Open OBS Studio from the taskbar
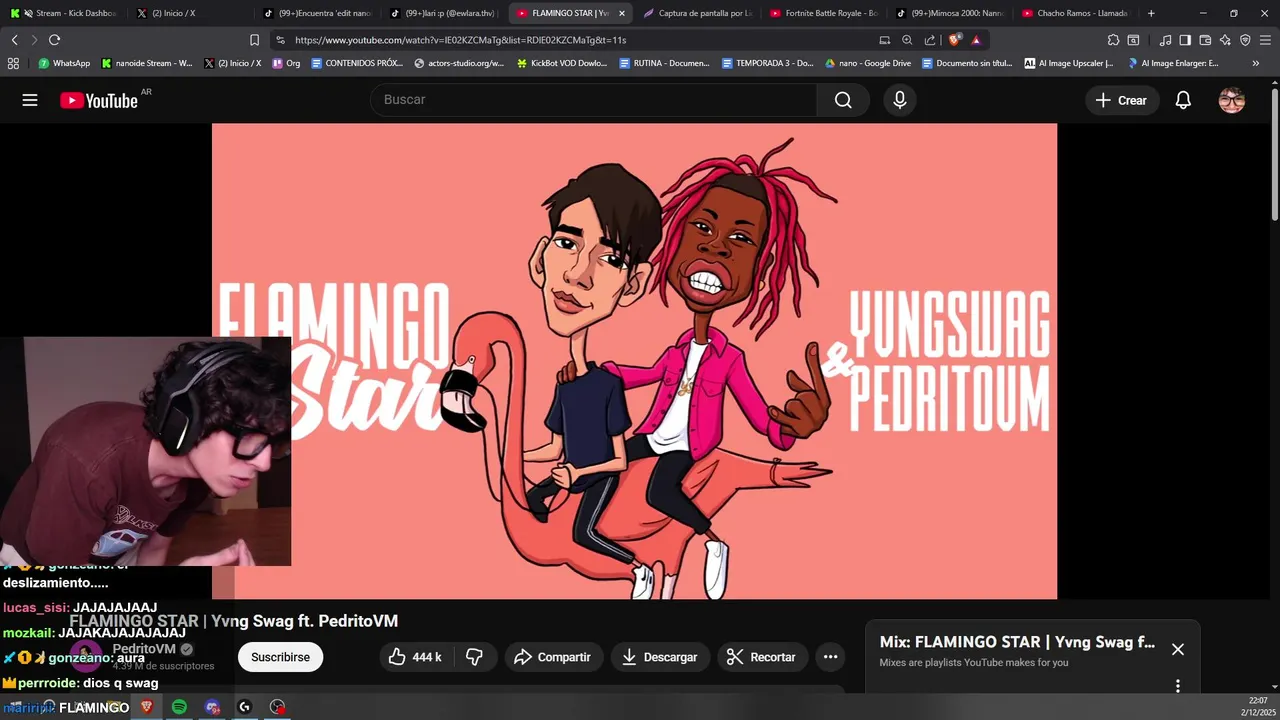1280x720 pixels. click(x=277, y=707)
